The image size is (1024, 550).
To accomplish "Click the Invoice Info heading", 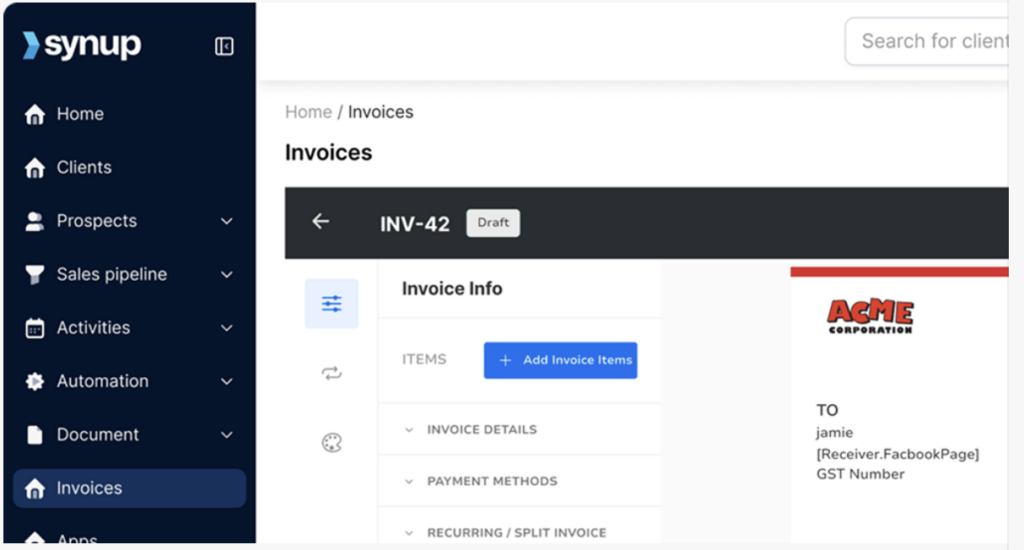I will click(452, 289).
